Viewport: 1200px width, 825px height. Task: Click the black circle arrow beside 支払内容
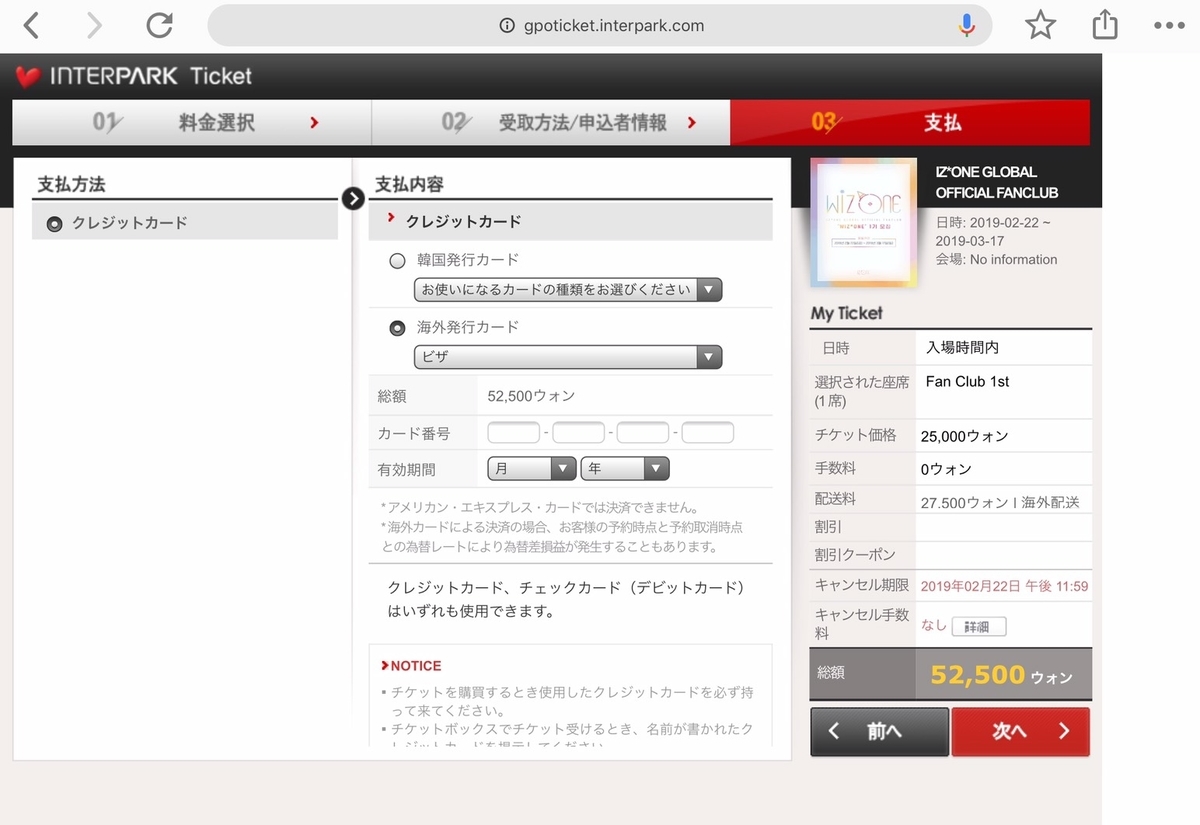353,198
